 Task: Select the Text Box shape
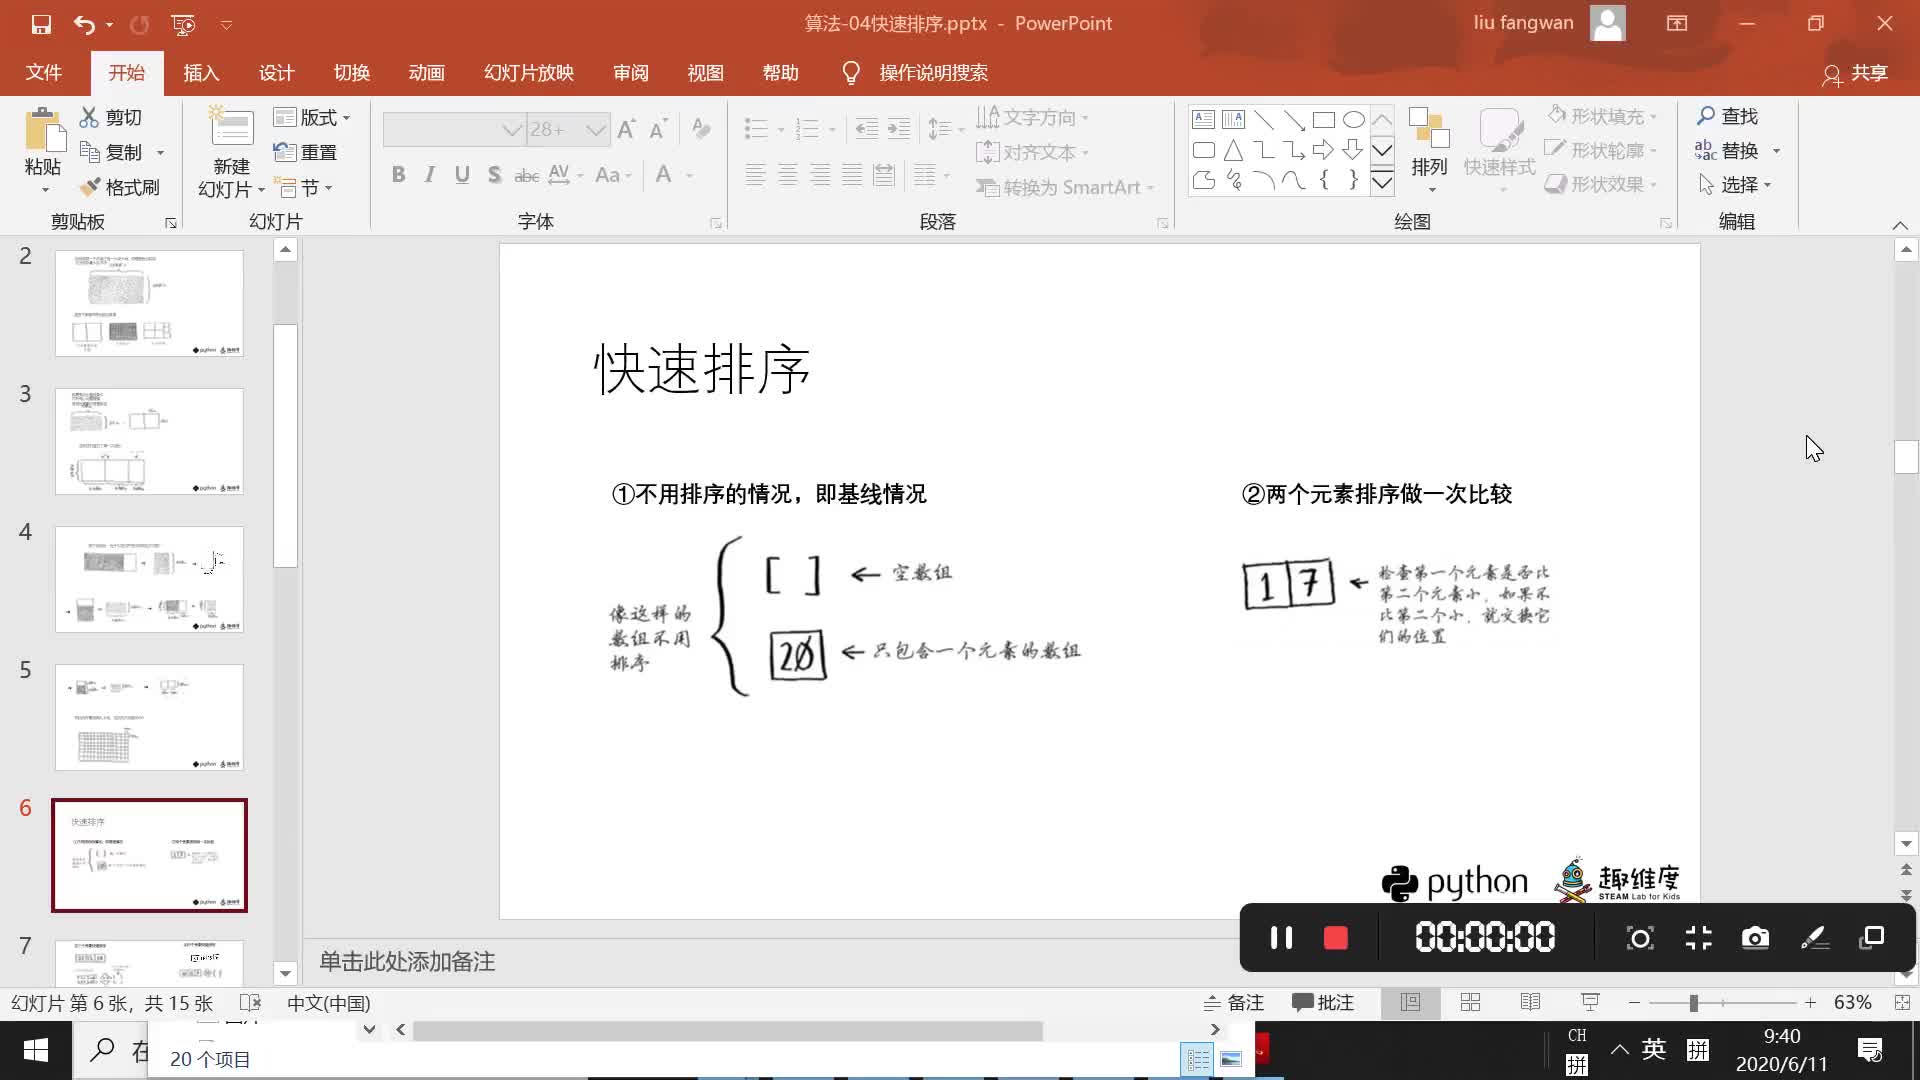1204,120
